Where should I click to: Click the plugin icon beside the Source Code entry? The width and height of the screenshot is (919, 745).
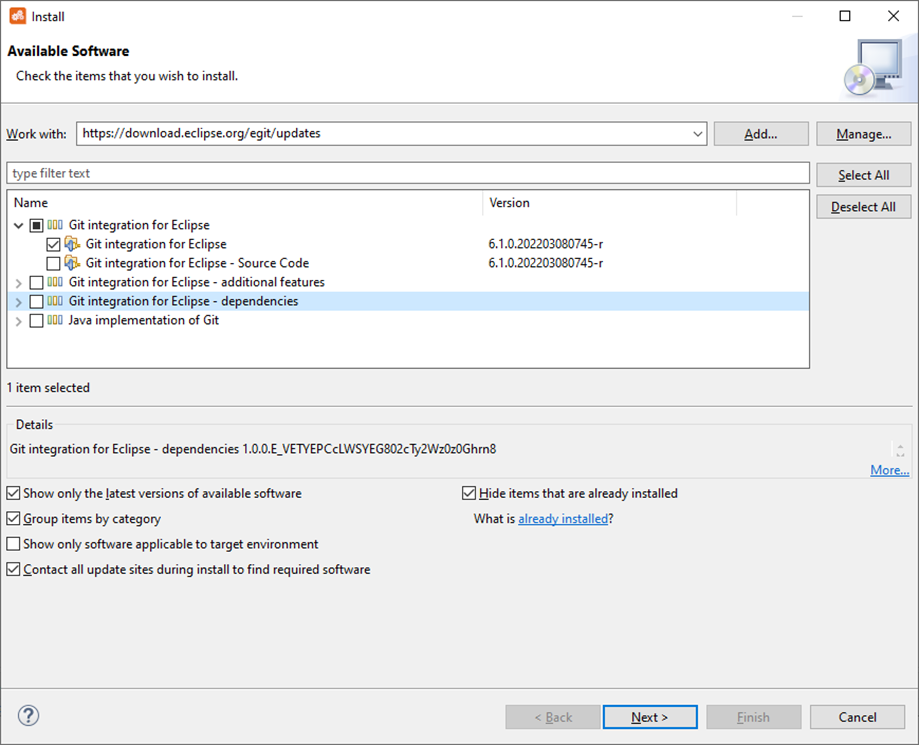coord(71,262)
